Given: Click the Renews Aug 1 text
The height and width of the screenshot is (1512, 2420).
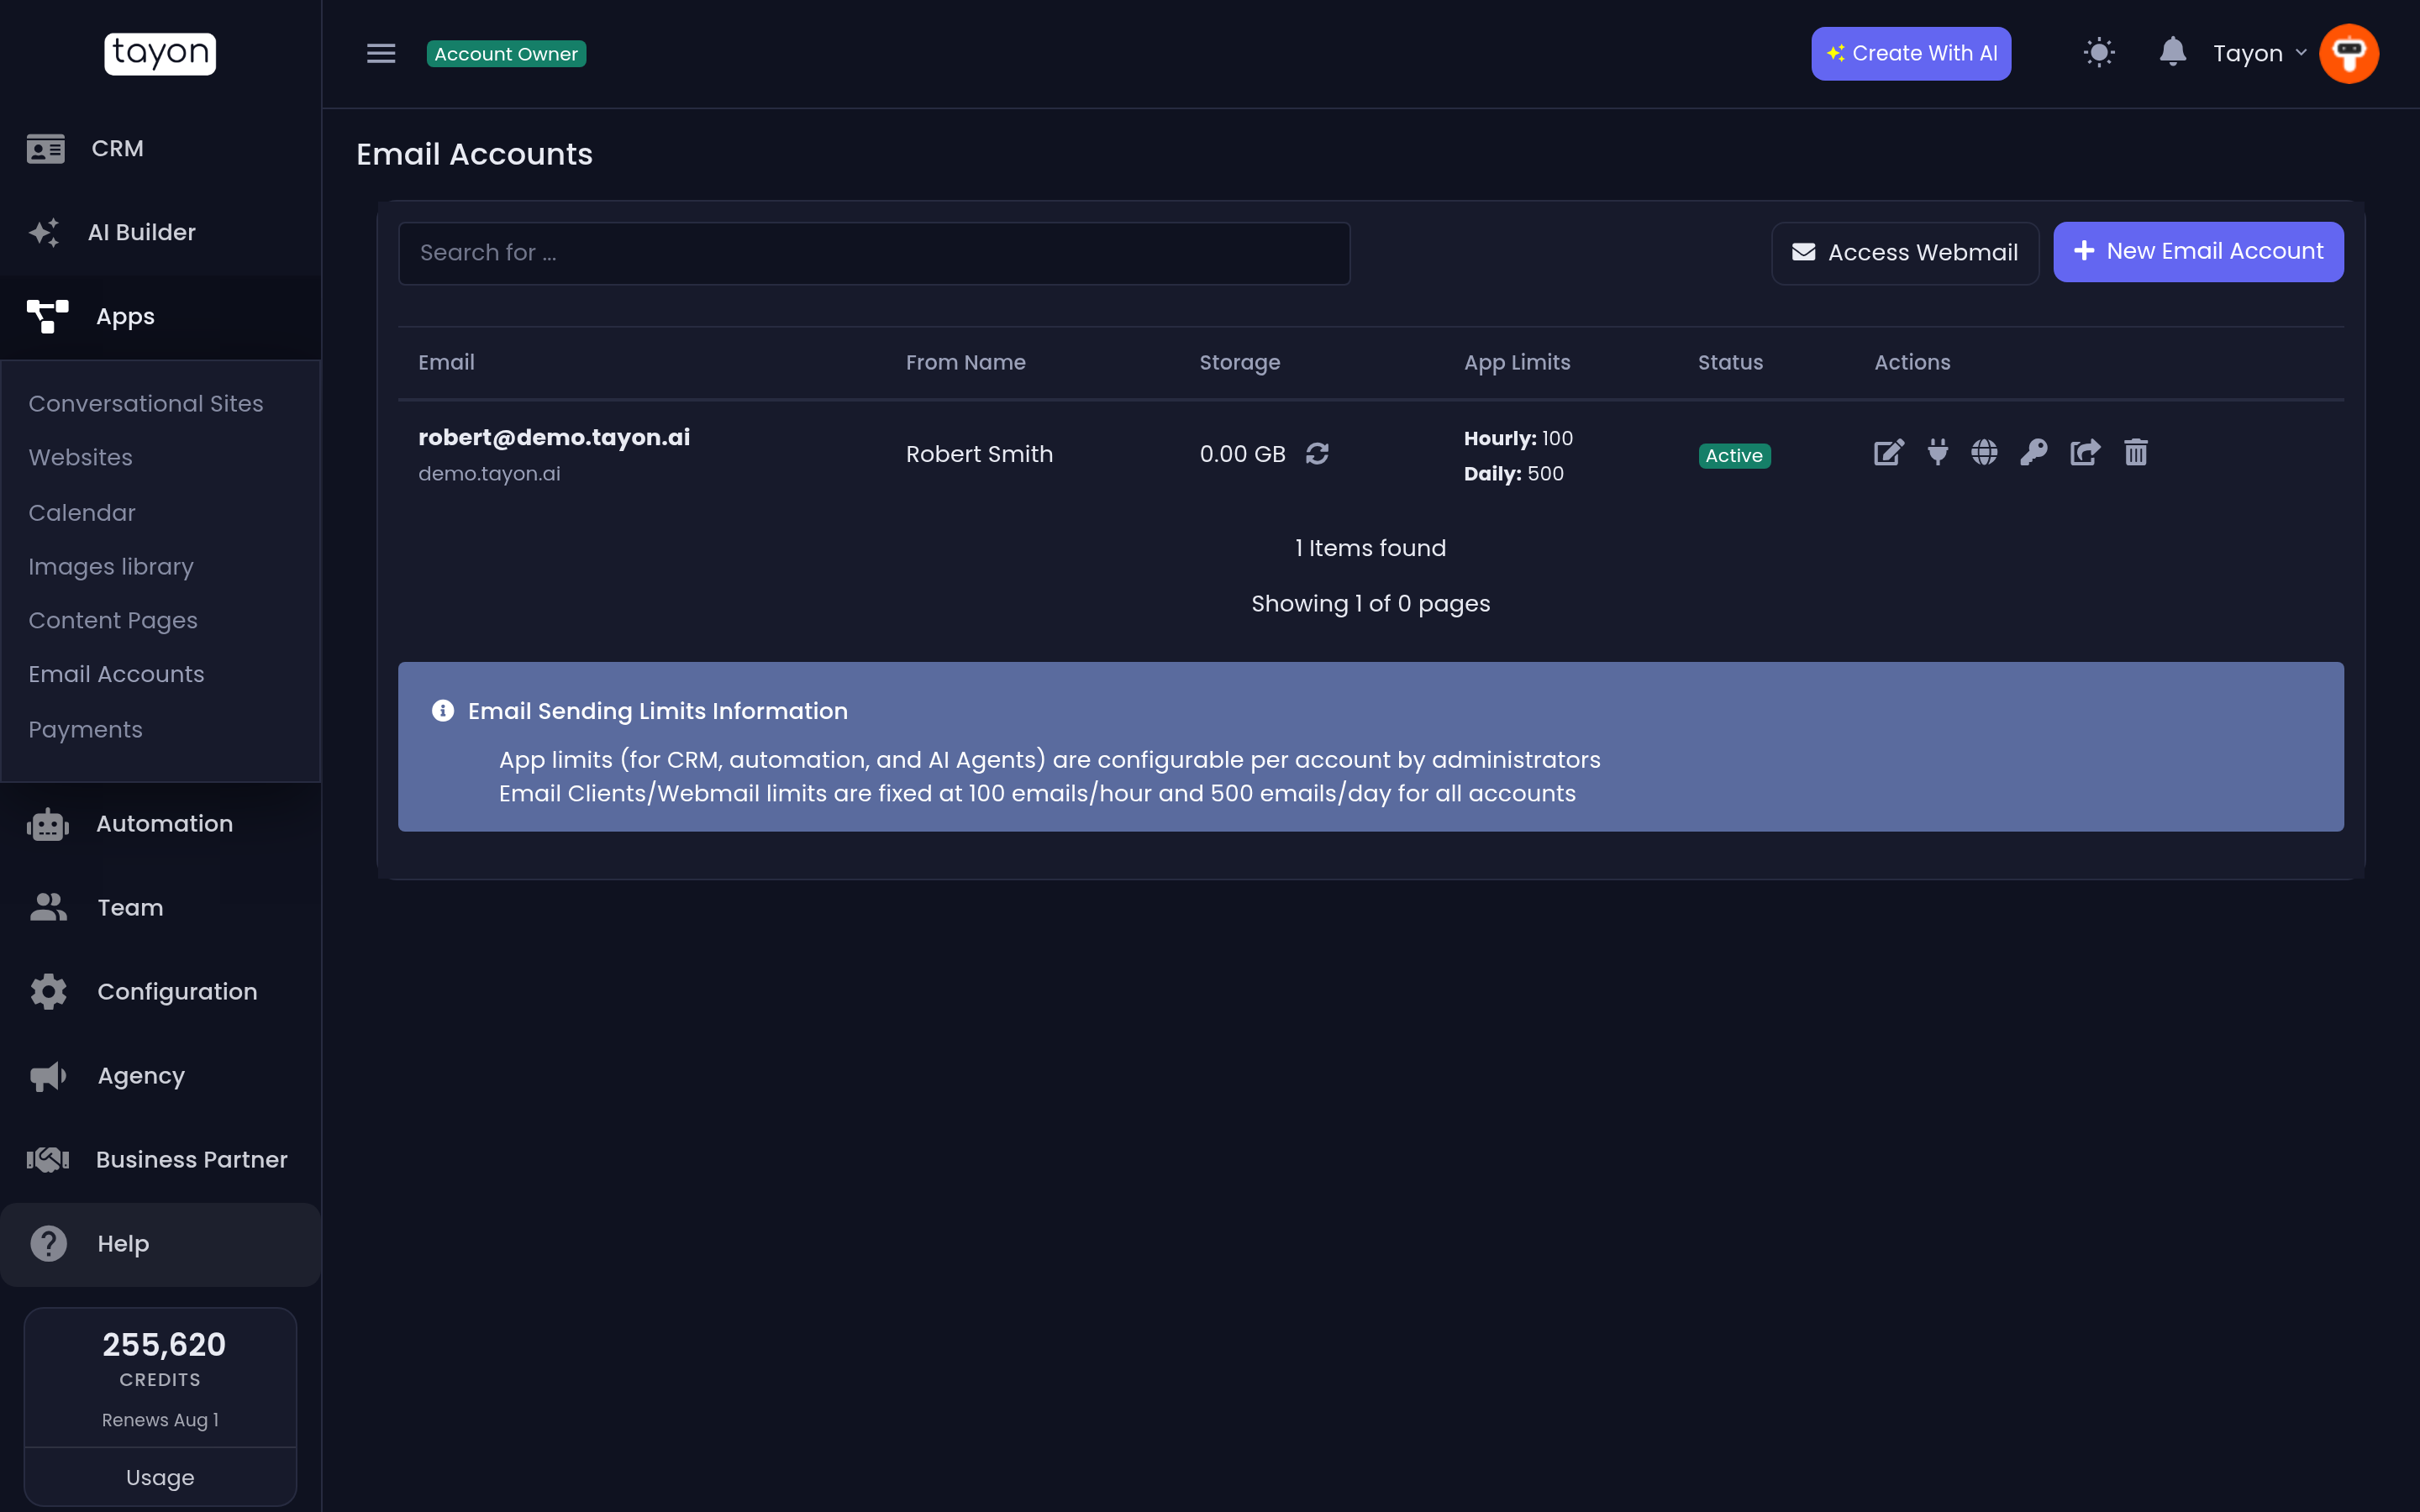Looking at the screenshot, I should pos(160,1420).
